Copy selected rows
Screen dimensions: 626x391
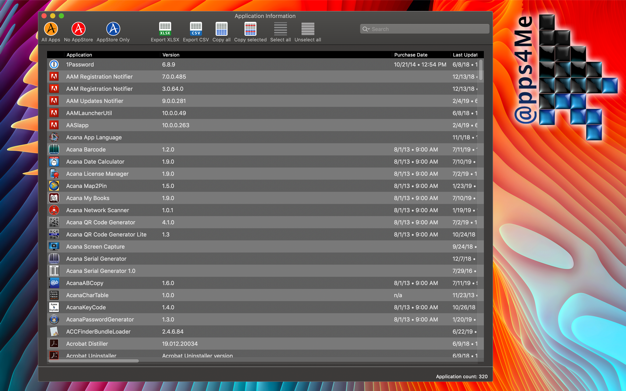pos(250,32)
